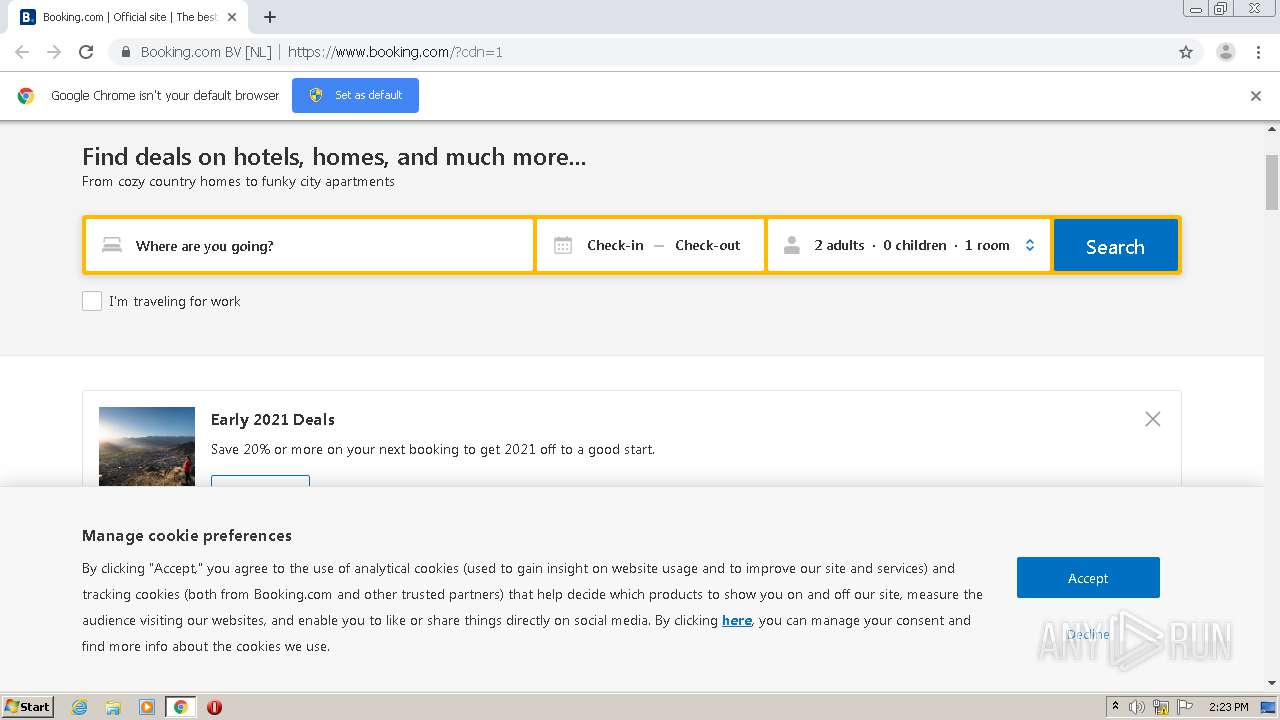This screenshot has width=1280, height=720.
Task: Enable the I'm traveling for work checkbox
Action: pos(92,301)
